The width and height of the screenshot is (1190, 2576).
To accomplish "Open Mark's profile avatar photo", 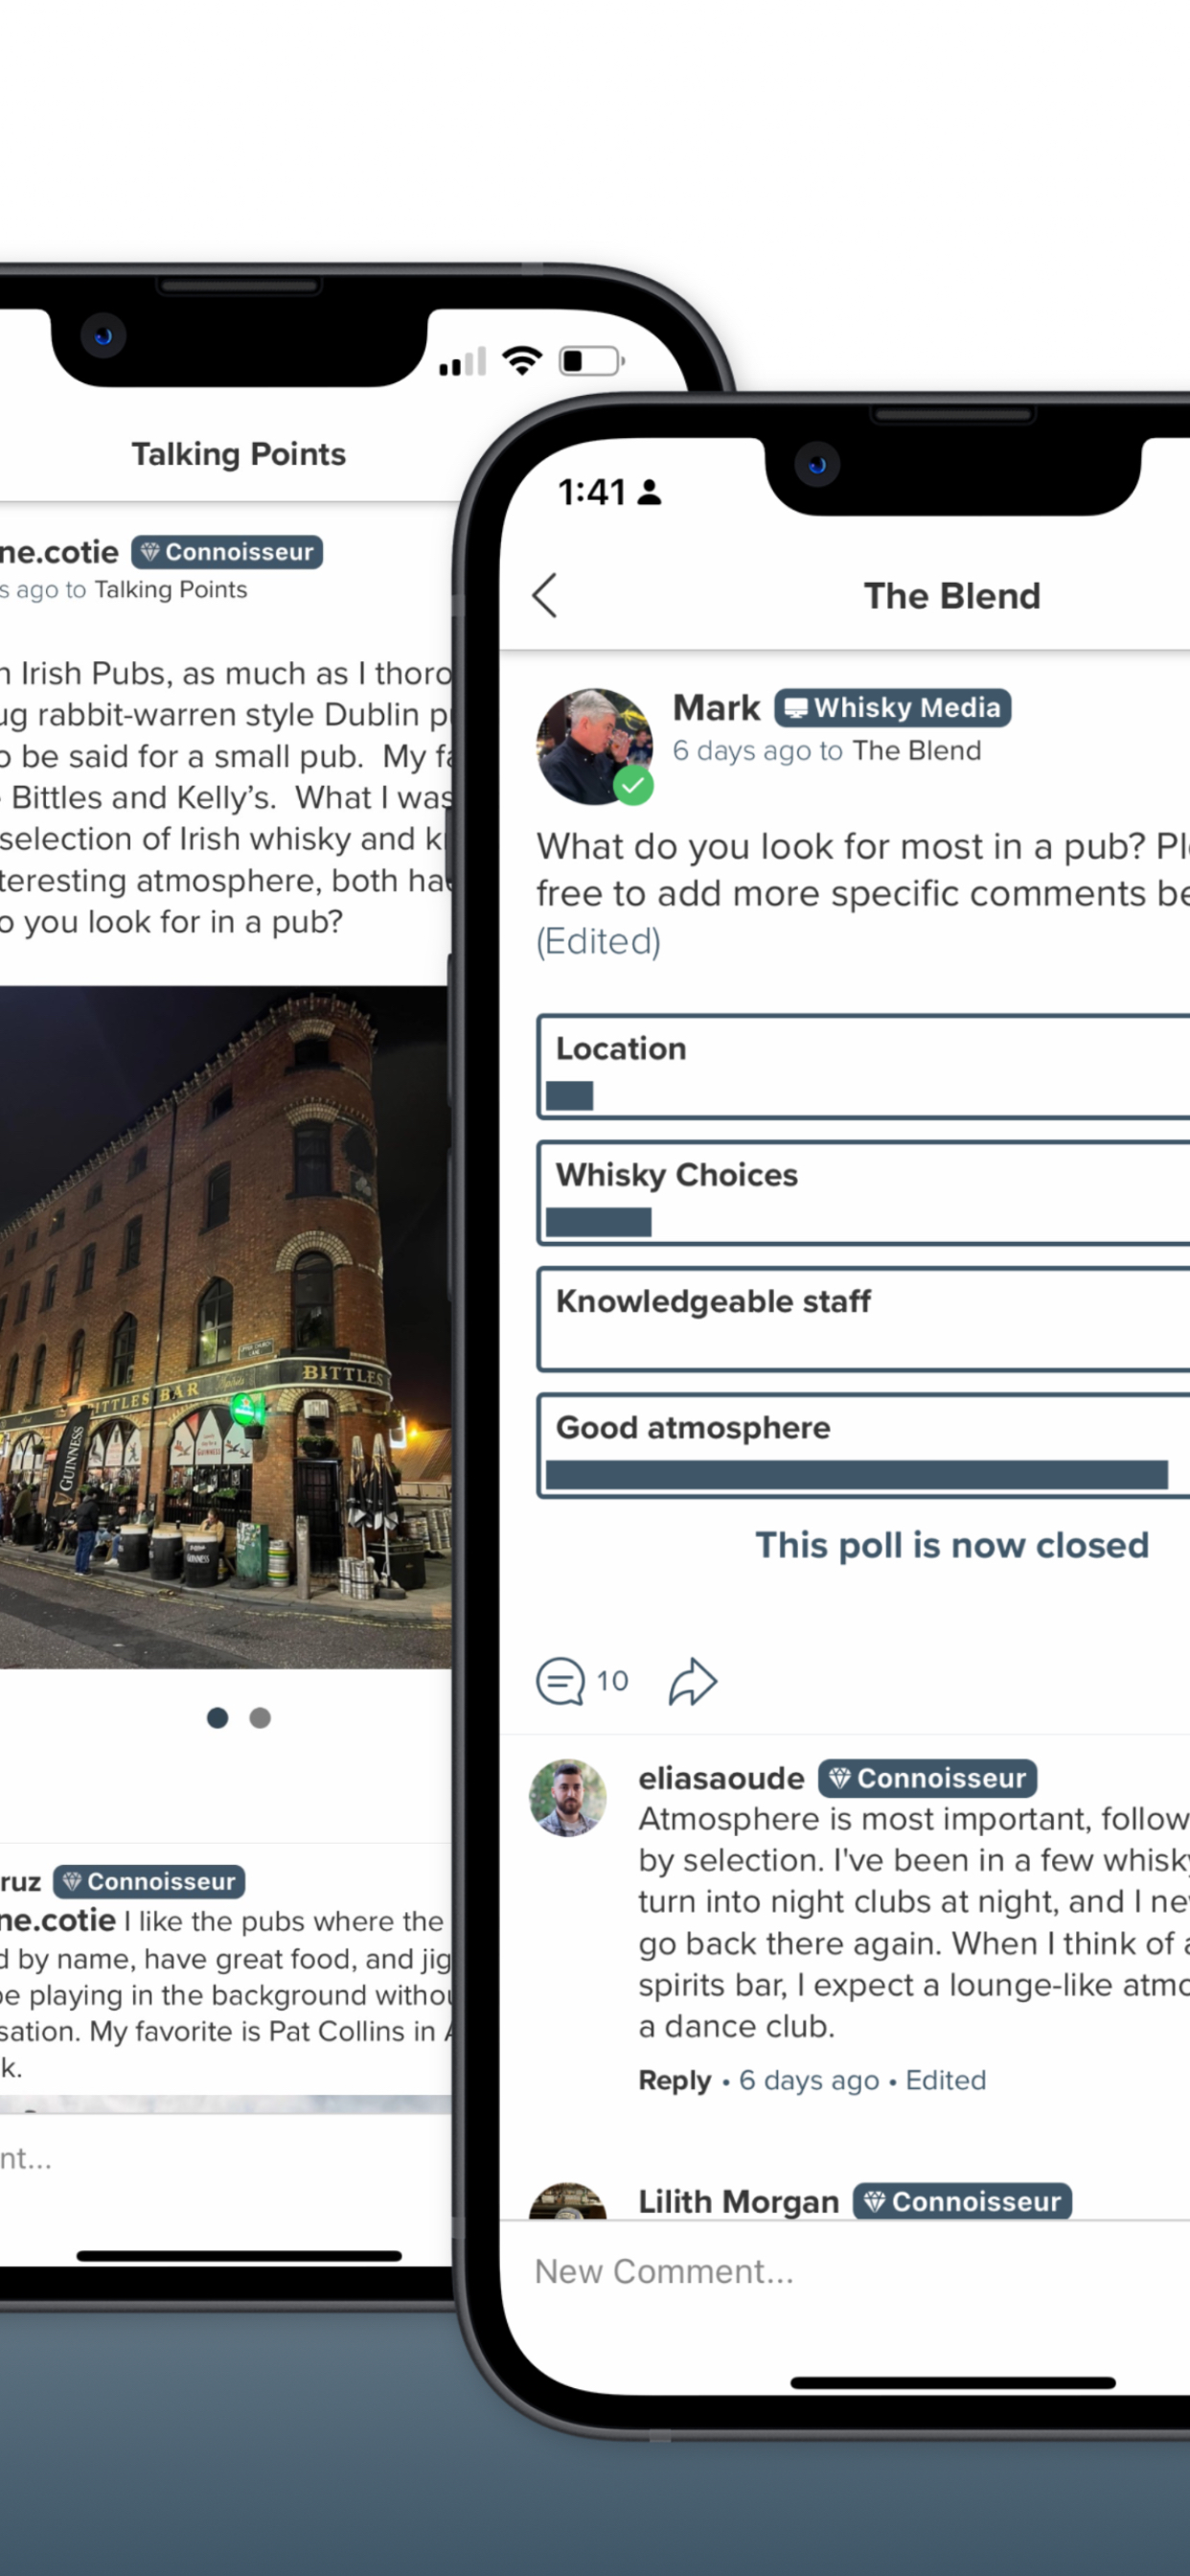I will (x=594, y=746).
